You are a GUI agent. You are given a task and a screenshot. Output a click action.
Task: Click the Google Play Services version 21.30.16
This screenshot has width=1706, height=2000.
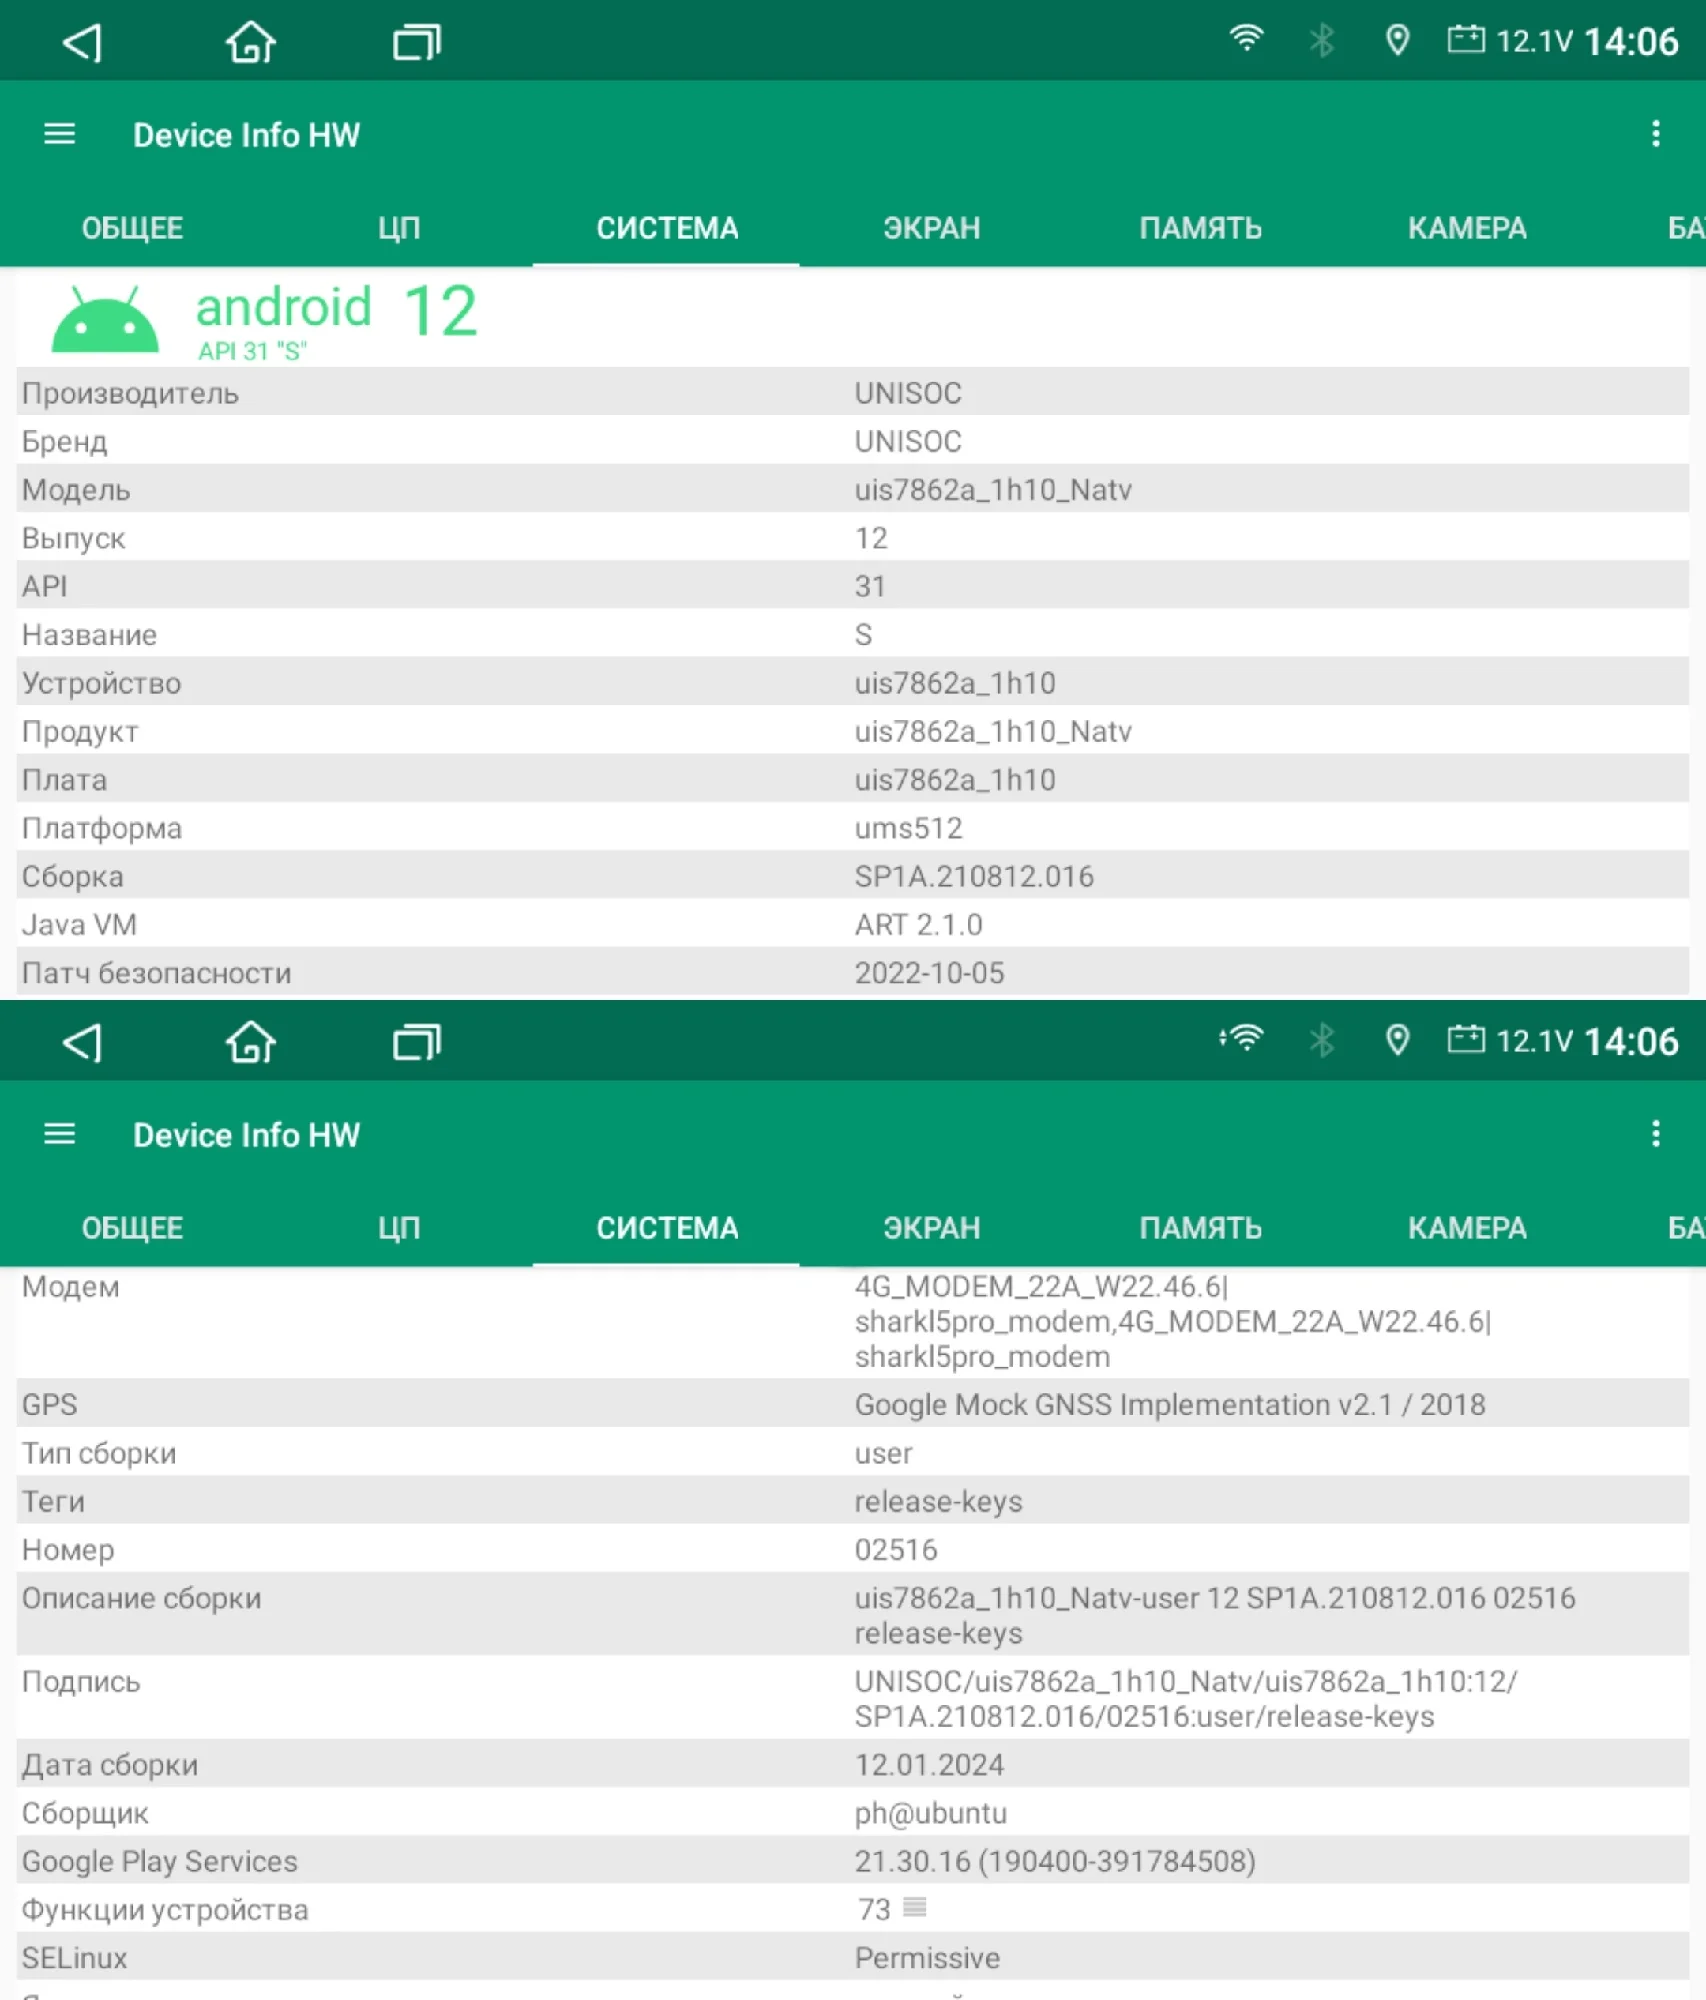click(x=1055, y=1861)
